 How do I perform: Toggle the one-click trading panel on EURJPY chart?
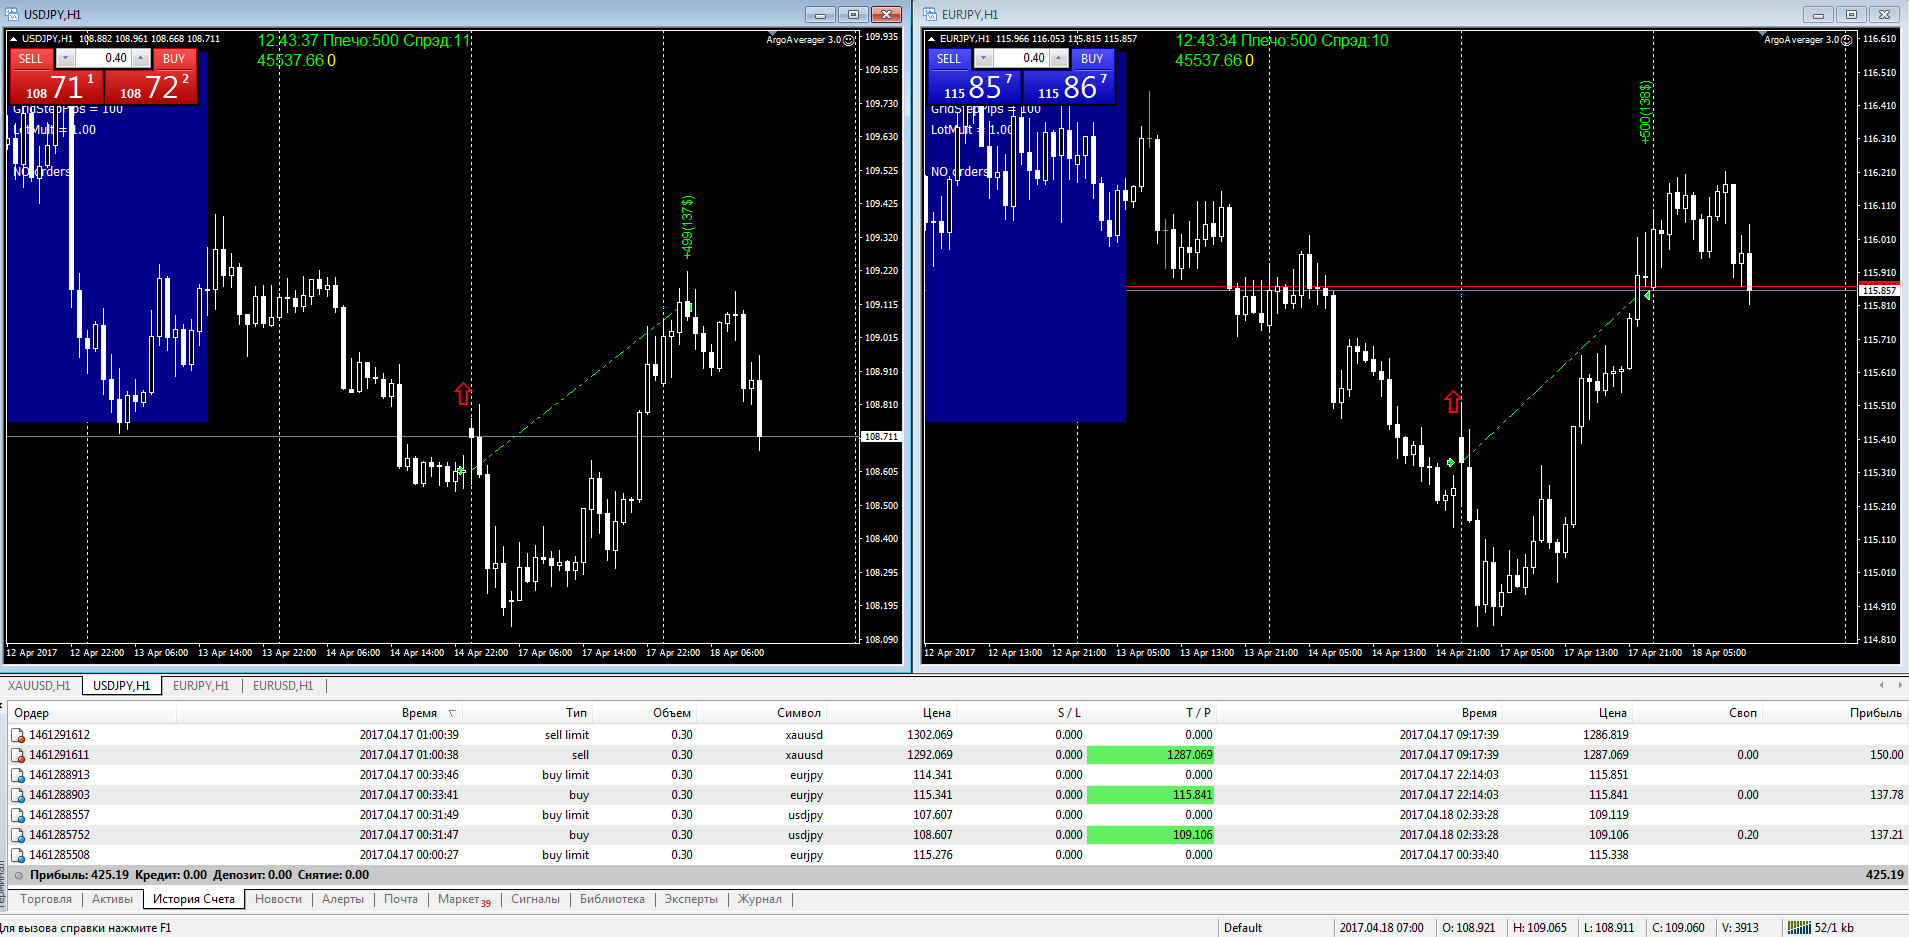pyautogui.click(x=931, y=39)
